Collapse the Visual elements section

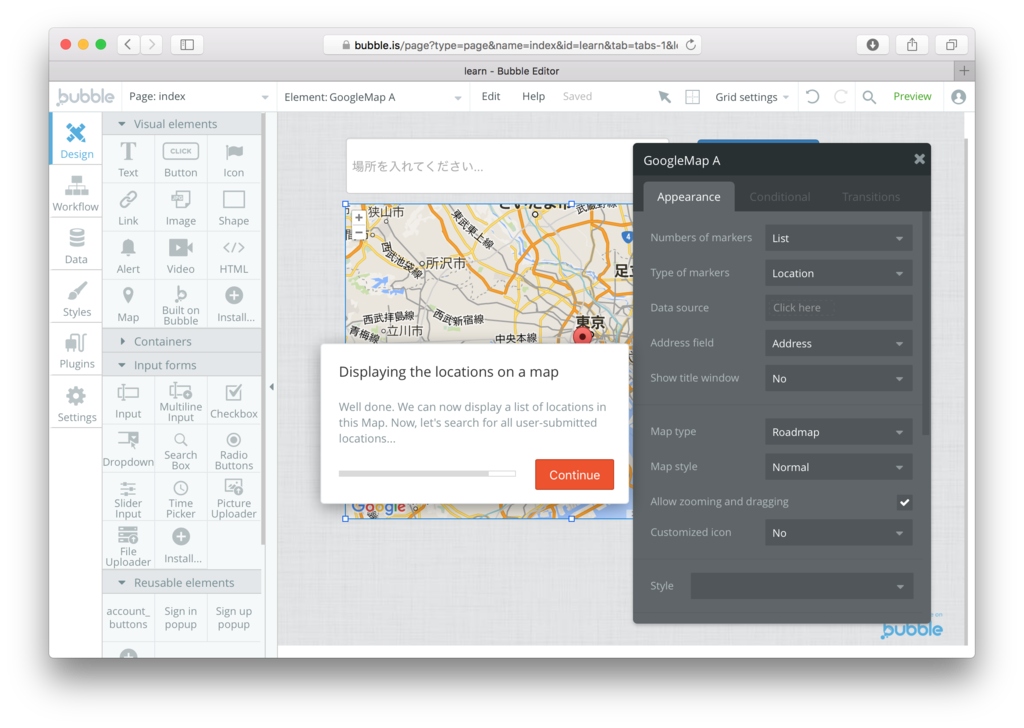[182, 123]
